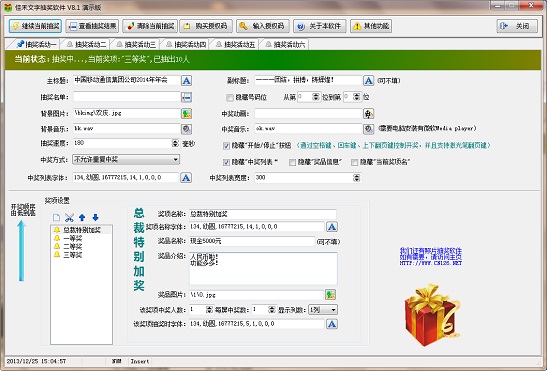This screenshot has width=547, height=371.
Task: Open 查看抽奖结果 to view results
Action: 92,26
